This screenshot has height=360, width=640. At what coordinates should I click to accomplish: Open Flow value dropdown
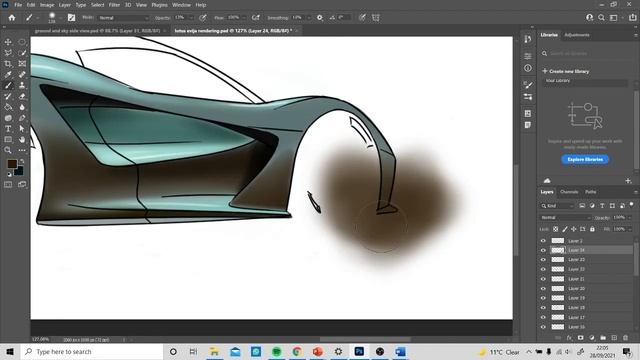[x=244, y=18]
